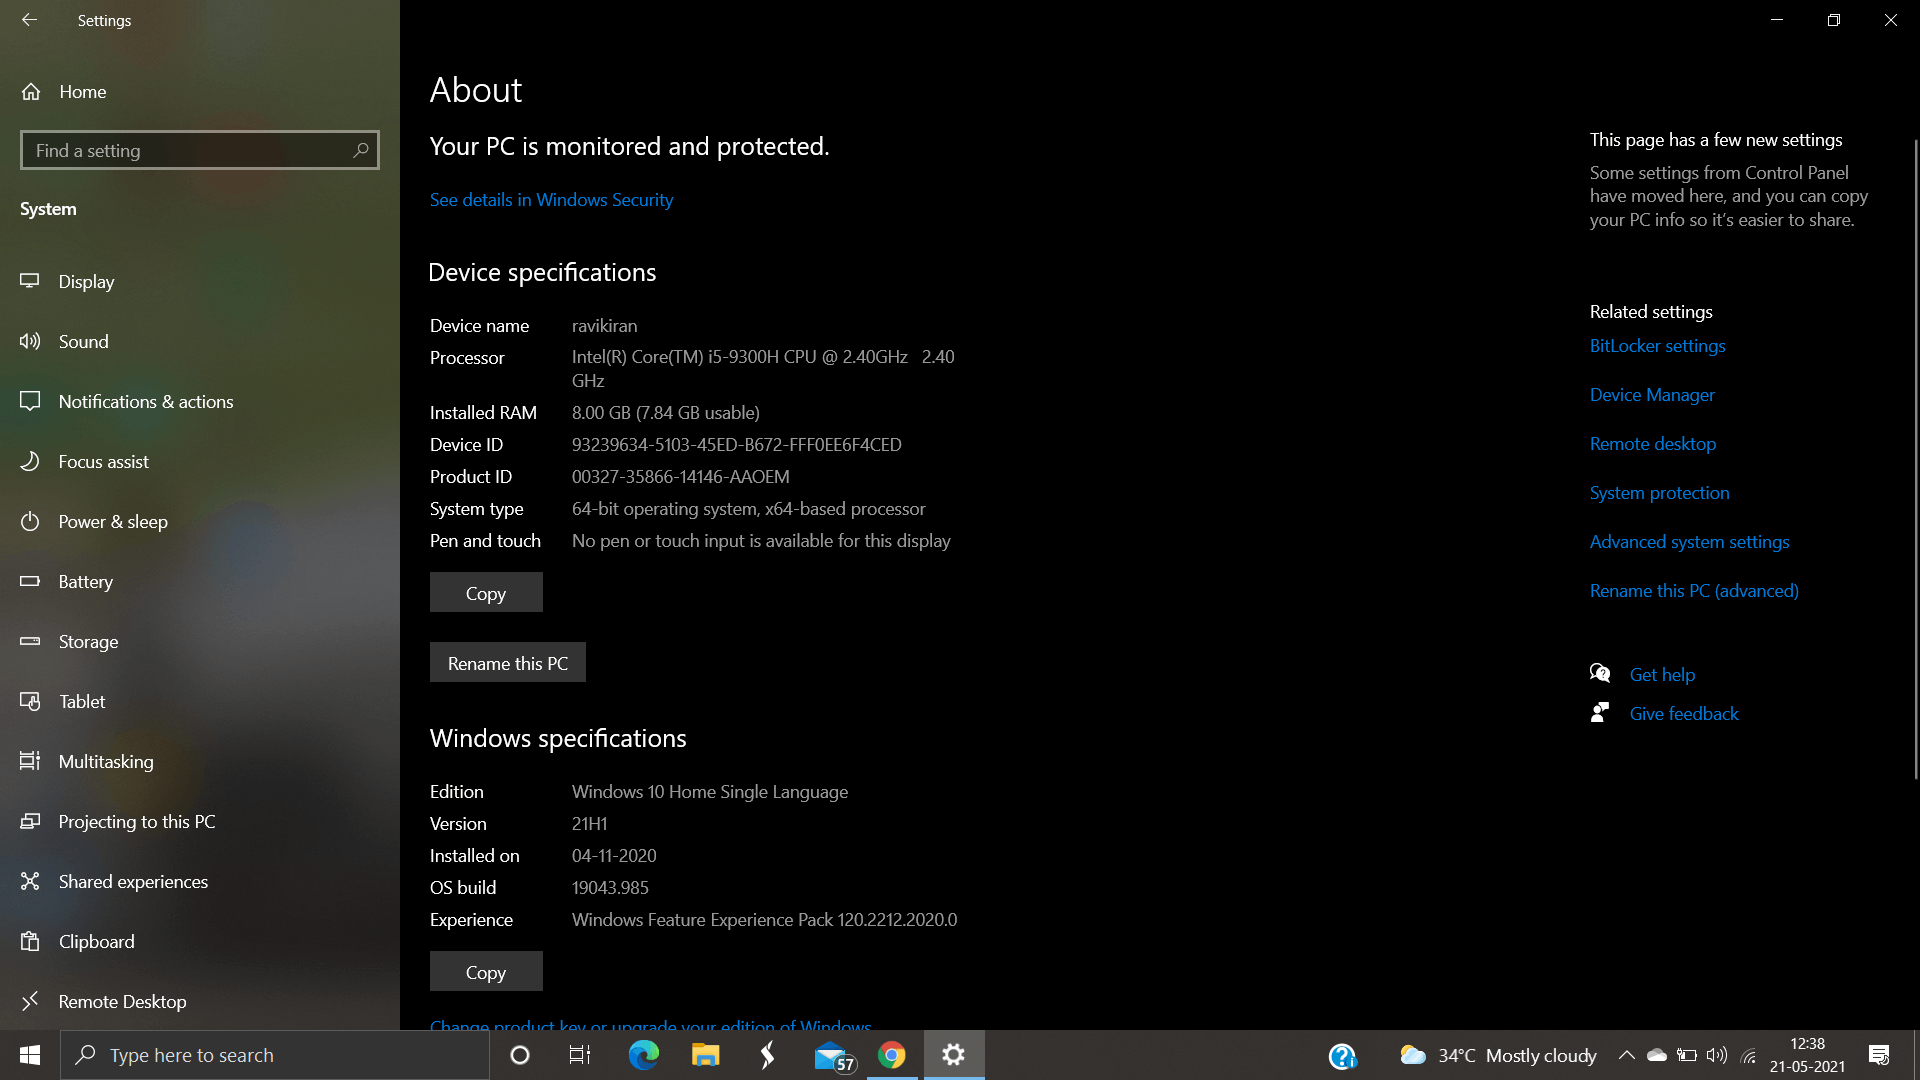The image size is (1920, 1080).
Task: Open Remote Desktop settings in sidebar
Action: pos(200,1001)
